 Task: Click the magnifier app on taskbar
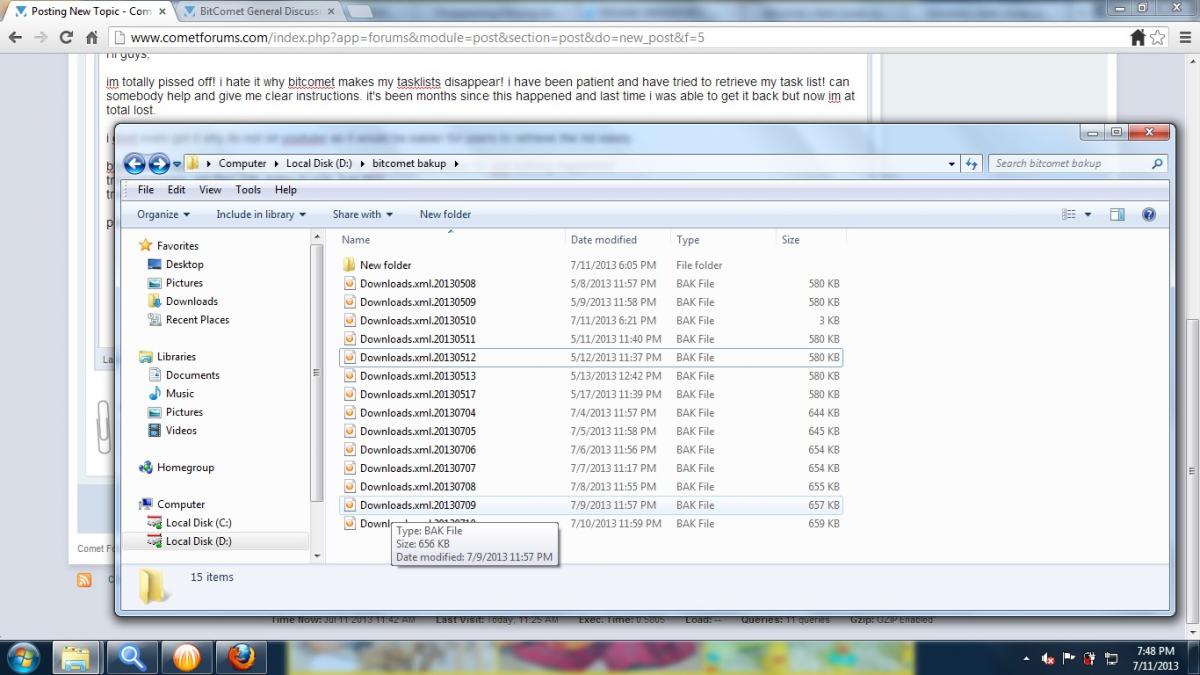pos(131,657)
